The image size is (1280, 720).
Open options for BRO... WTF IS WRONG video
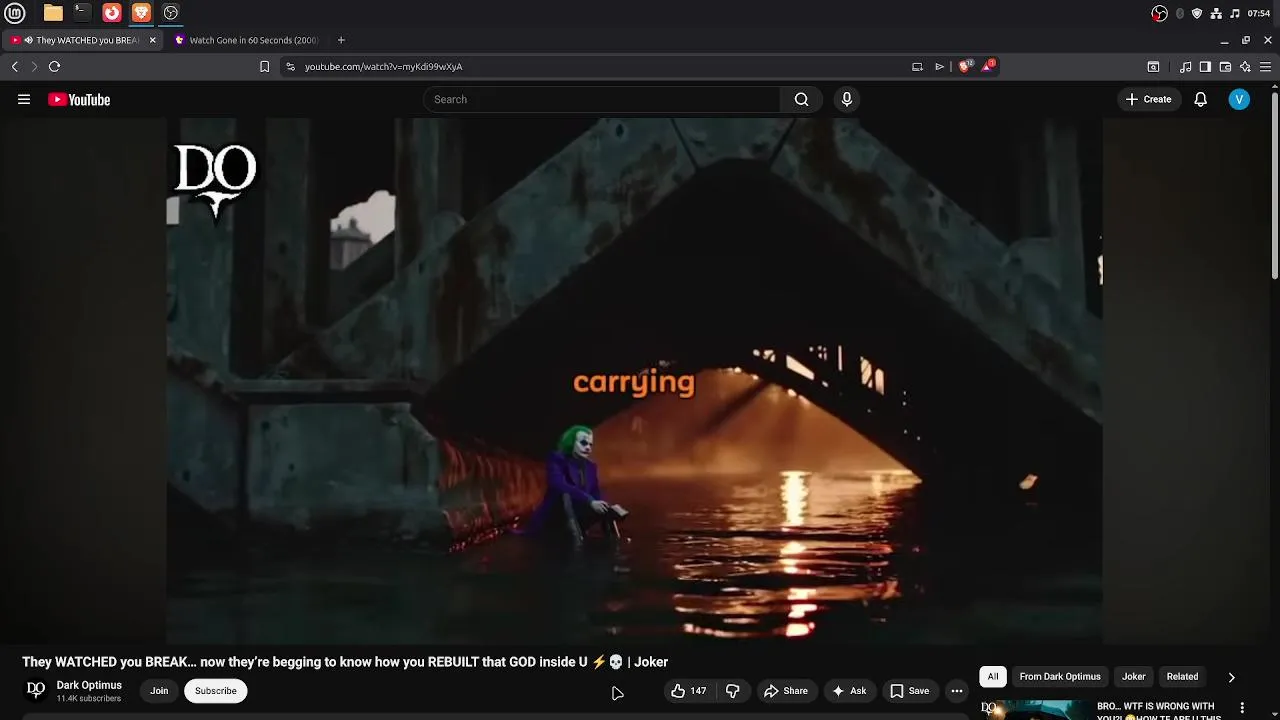tap(1242, 708)
